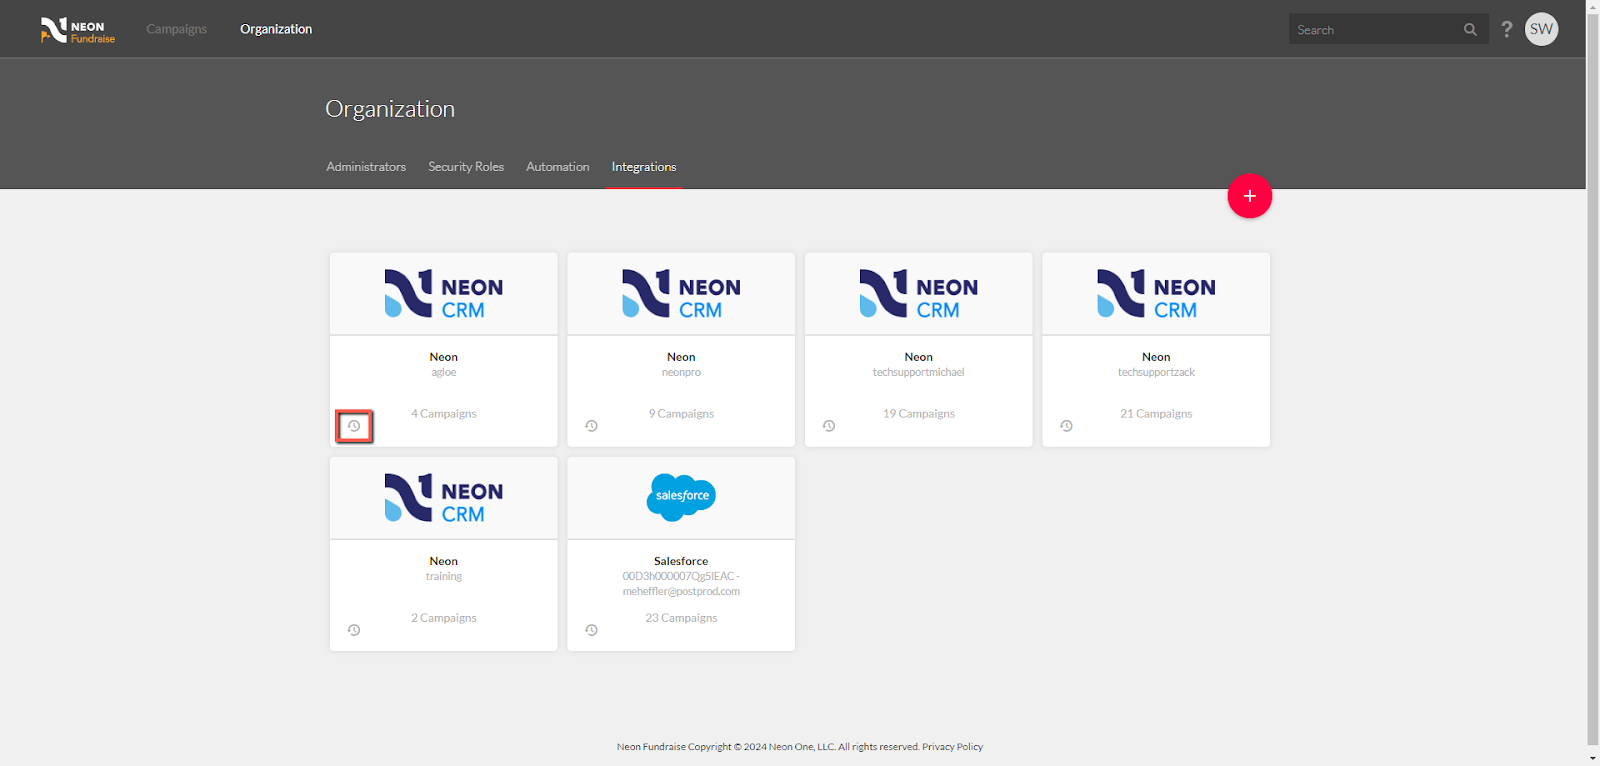Click the search magnifier icon
Screen dimensions: 1600x766
[x=1470, y=30]
